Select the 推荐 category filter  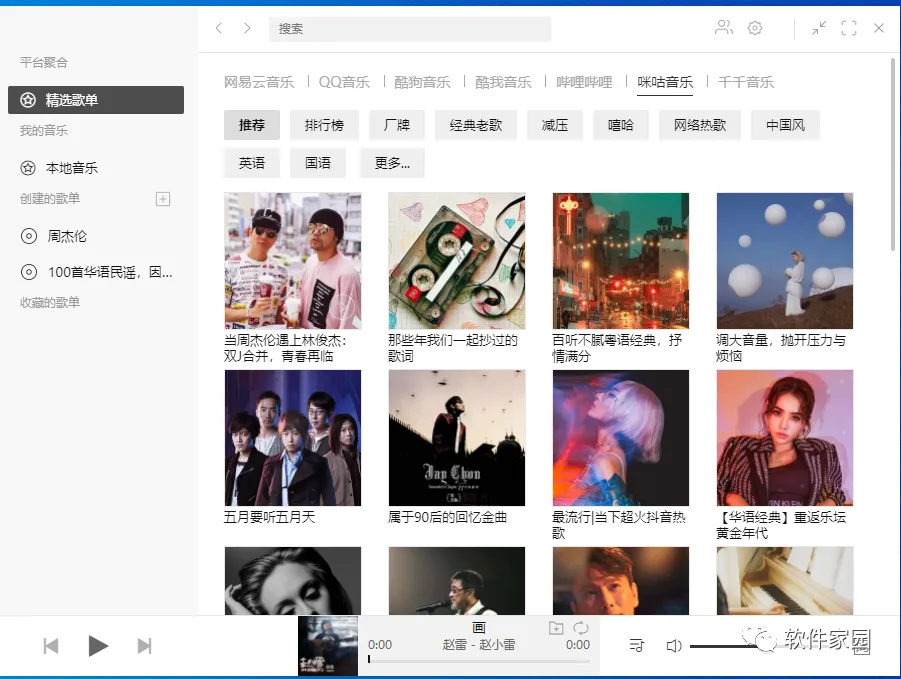coord(252,125)
